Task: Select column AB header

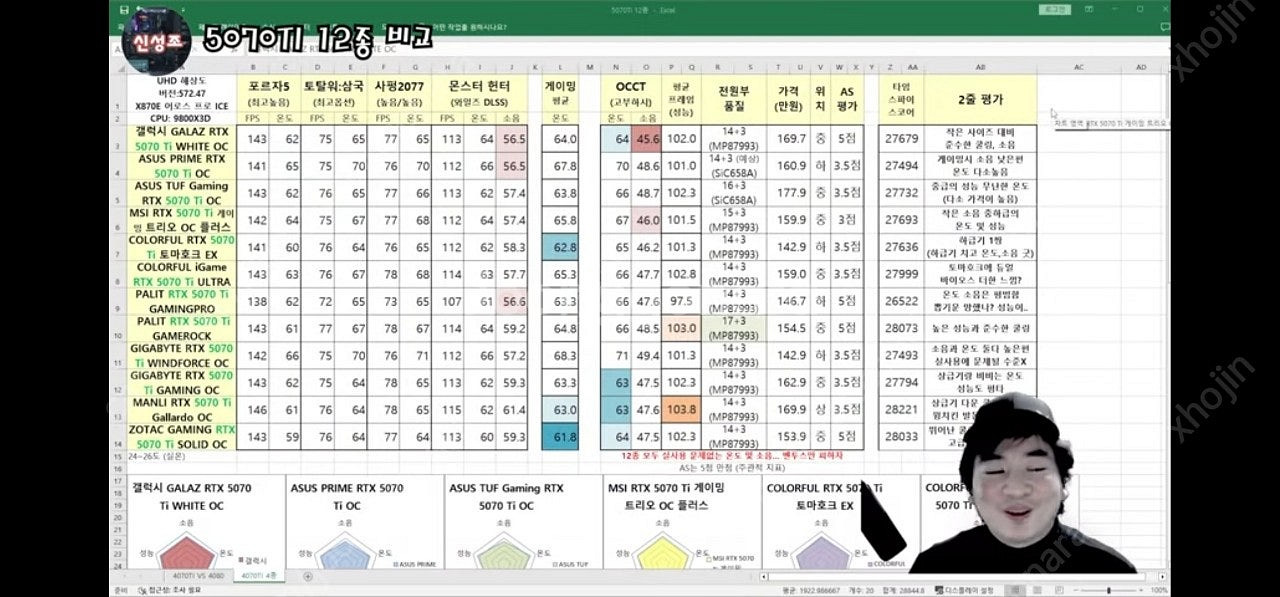Action: click(980, 67)
